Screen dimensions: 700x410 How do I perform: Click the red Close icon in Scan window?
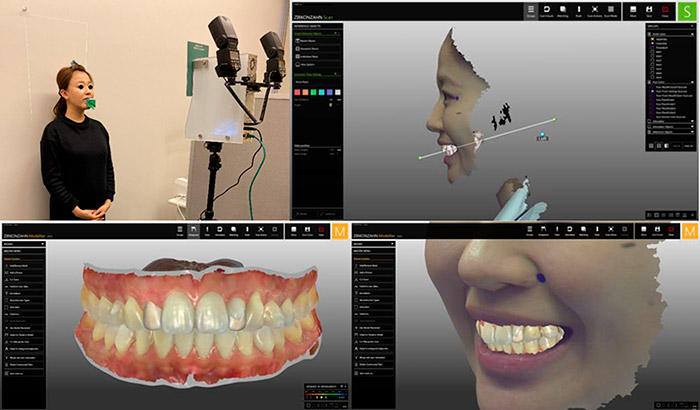tap(667, 11)
